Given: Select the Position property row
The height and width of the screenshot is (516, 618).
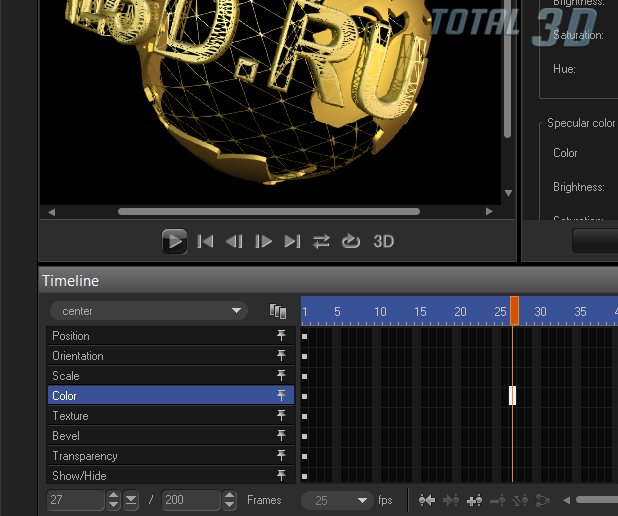Looking at the screenshot, I should [x=171, y=336].
